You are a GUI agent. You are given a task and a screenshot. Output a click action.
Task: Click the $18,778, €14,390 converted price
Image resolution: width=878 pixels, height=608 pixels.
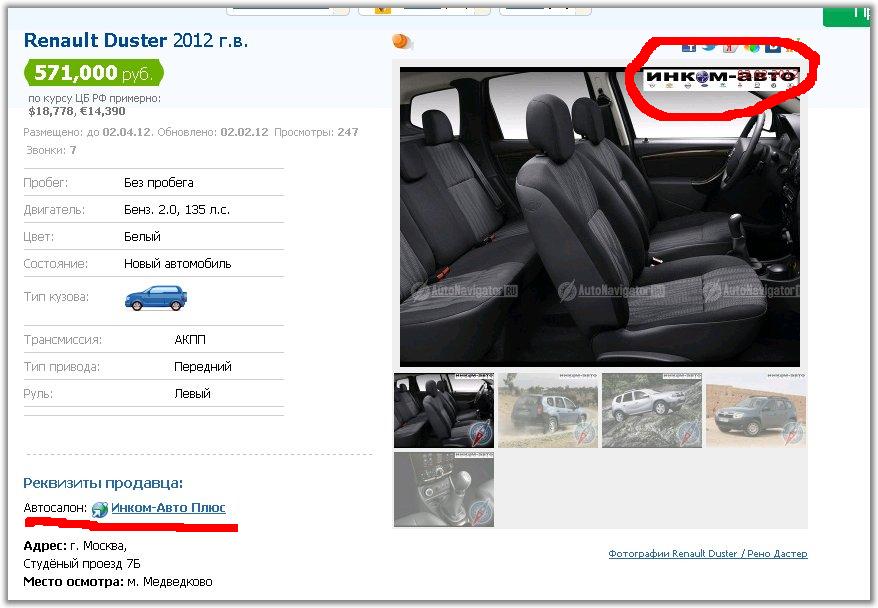tap(77, 111)
